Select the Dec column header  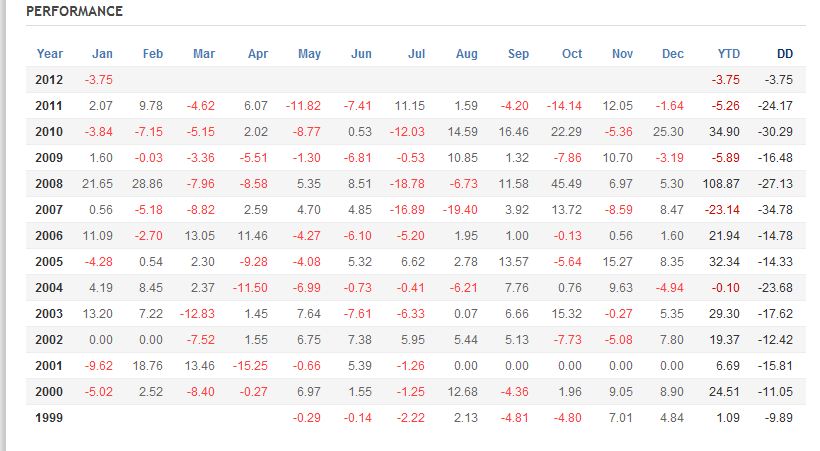pos(673,54)
